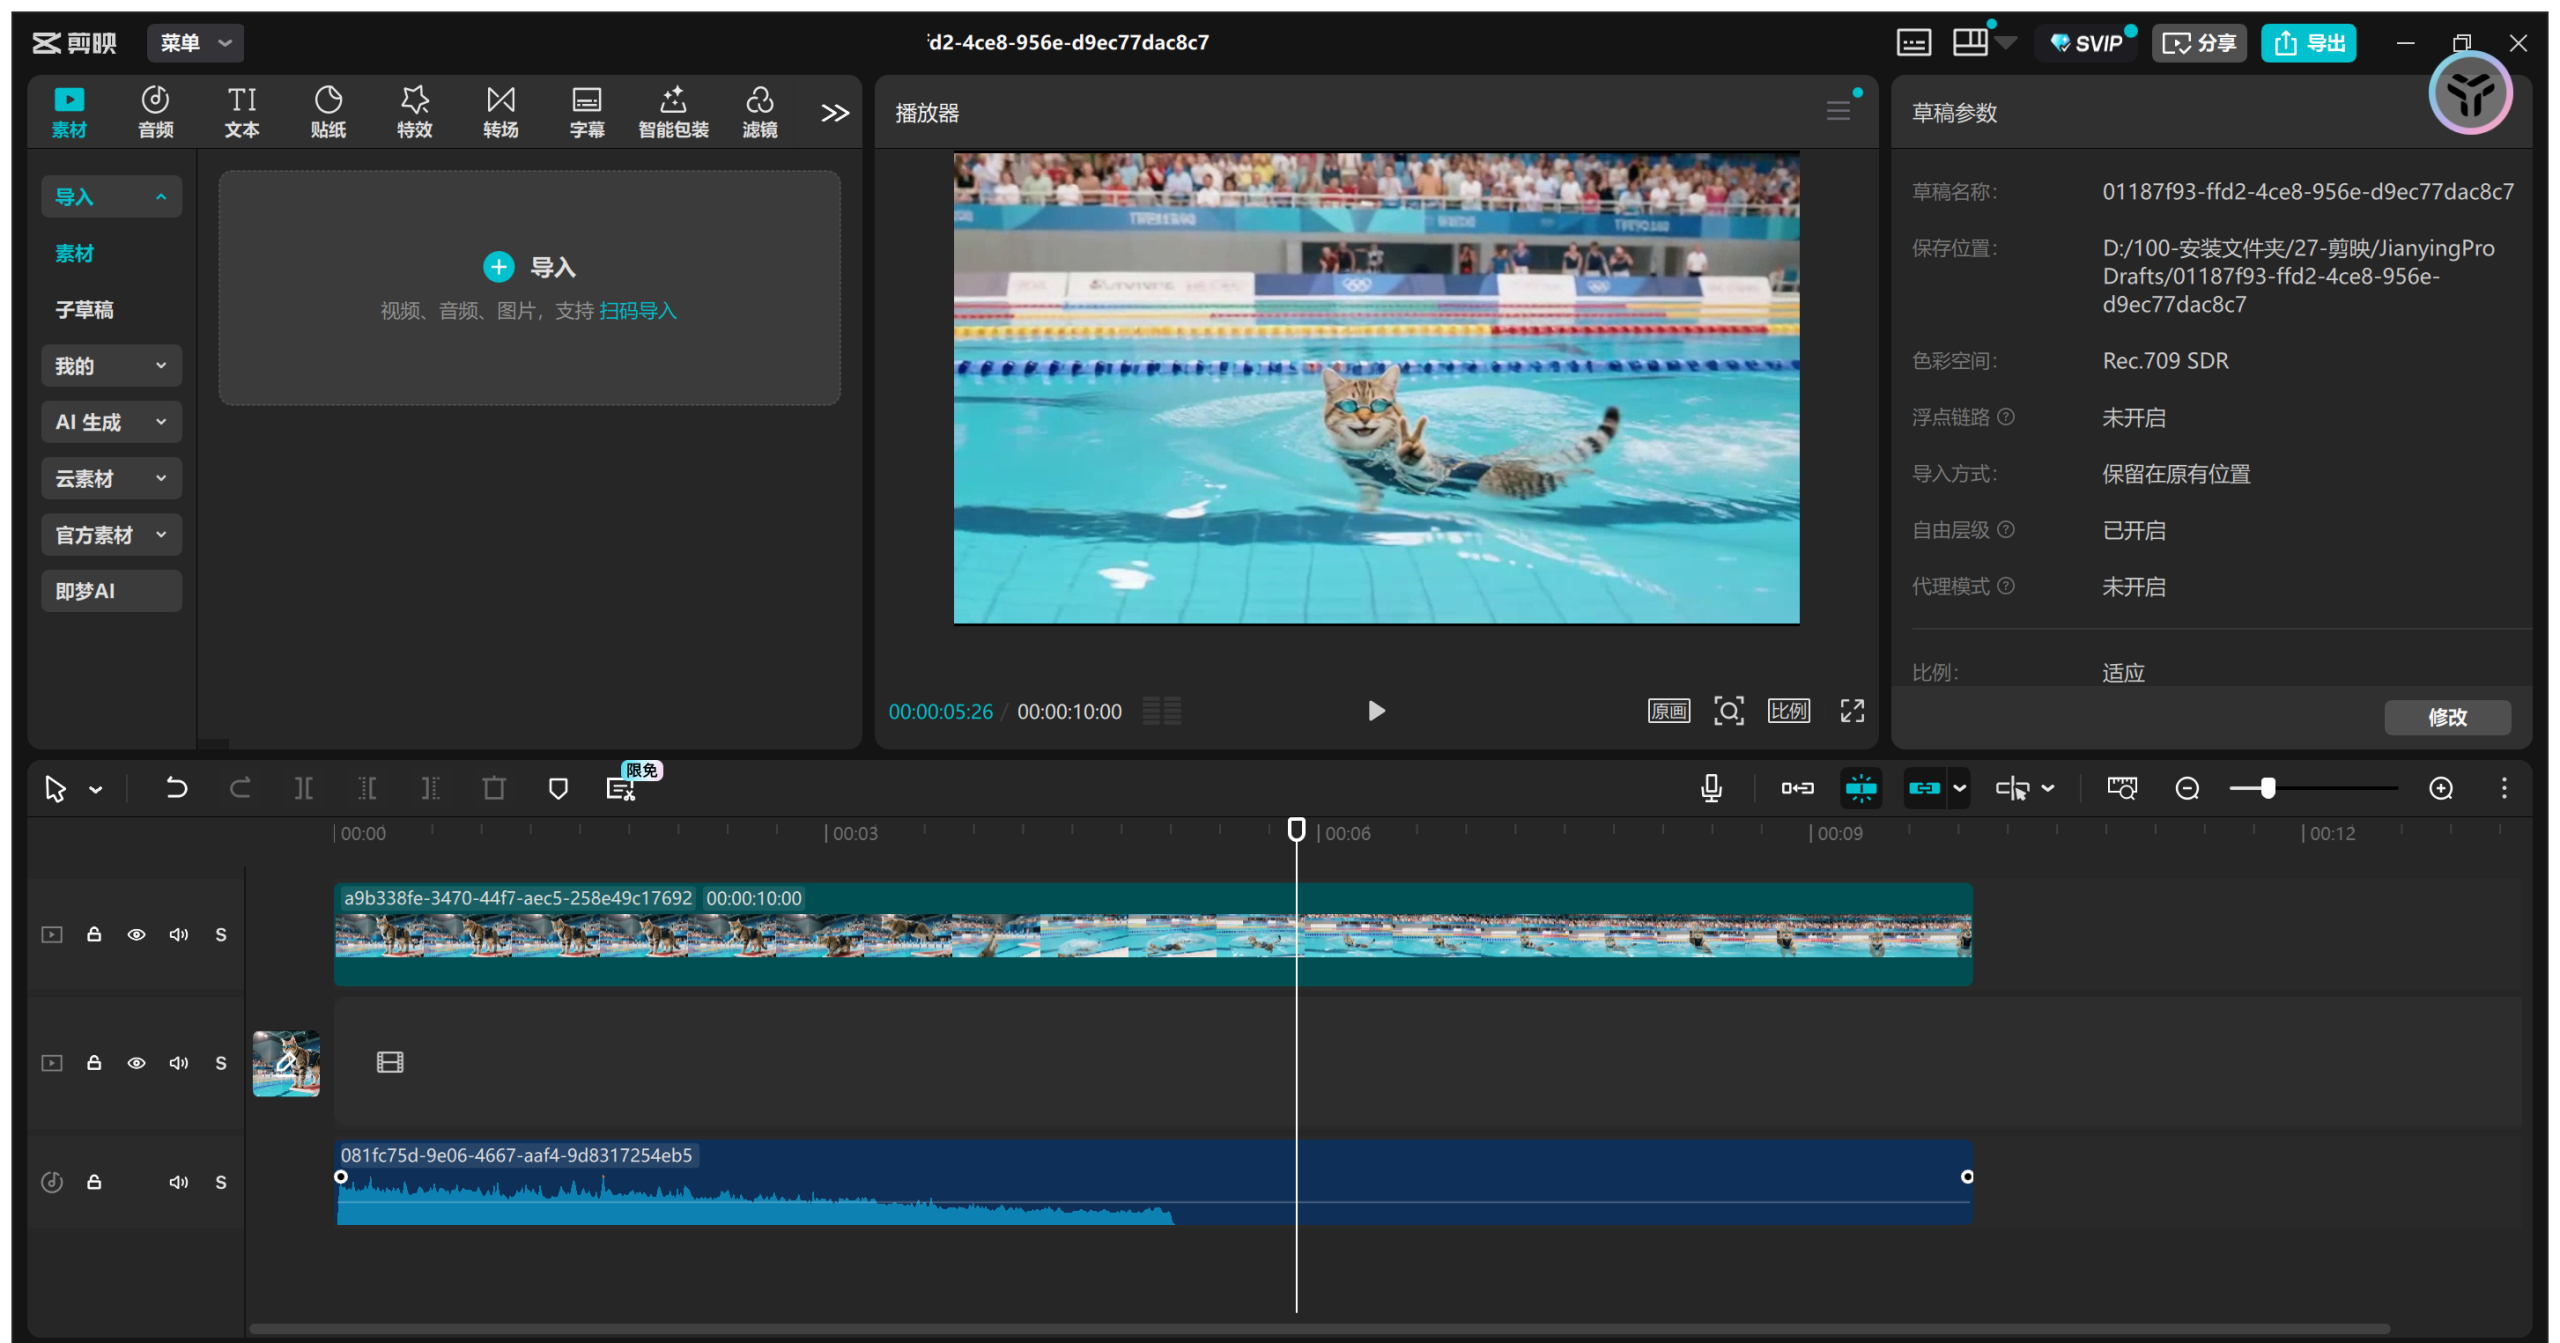Screen dimensions: 2560x1343
Task: Lock the audio track
Action: (94, 1182)
